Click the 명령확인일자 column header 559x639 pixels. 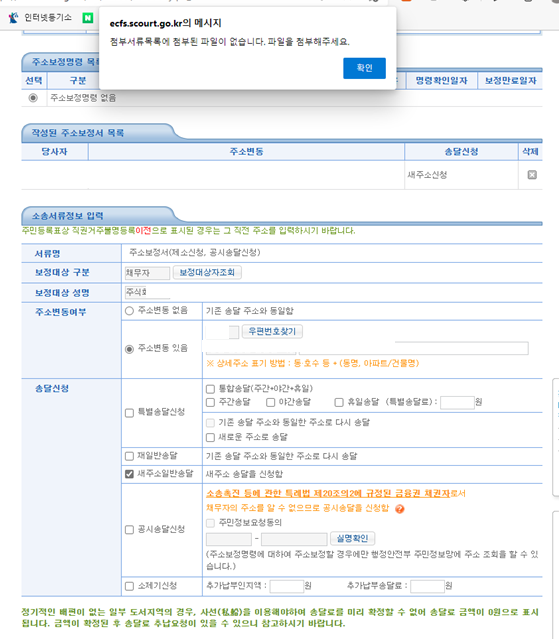(441, 81)
